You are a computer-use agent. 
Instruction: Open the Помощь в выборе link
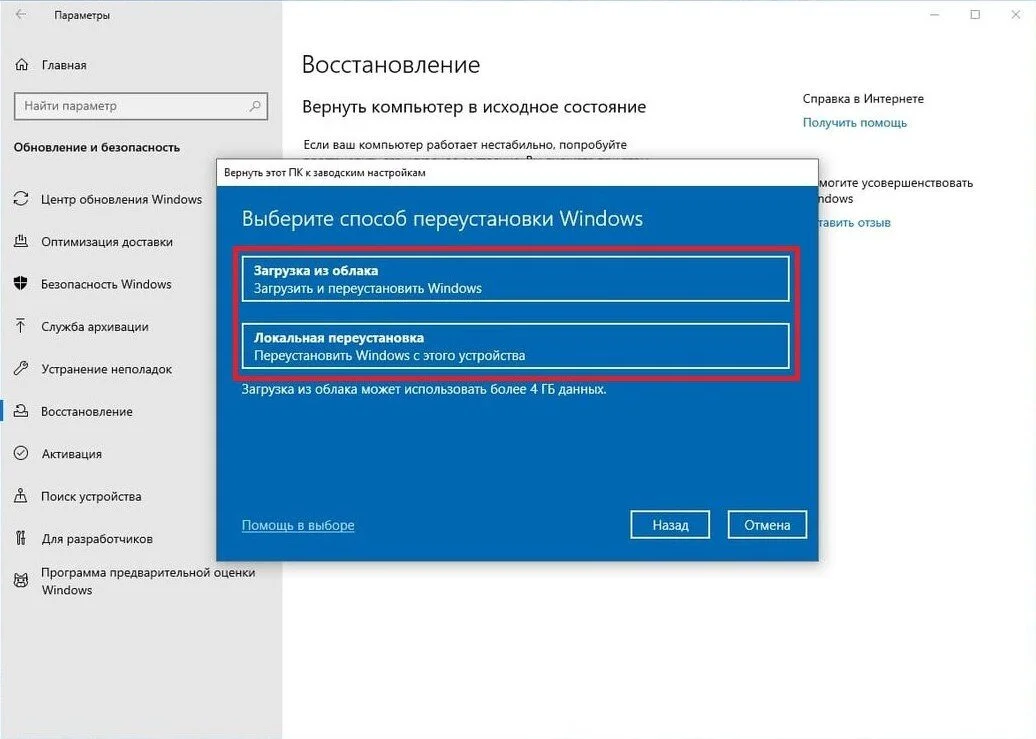point(298,525)
